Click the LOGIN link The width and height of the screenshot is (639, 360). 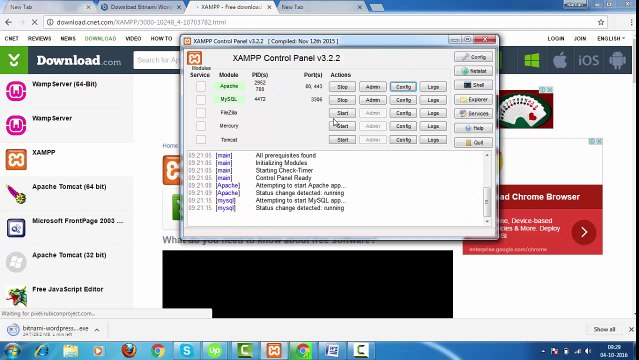pos(556,38)
